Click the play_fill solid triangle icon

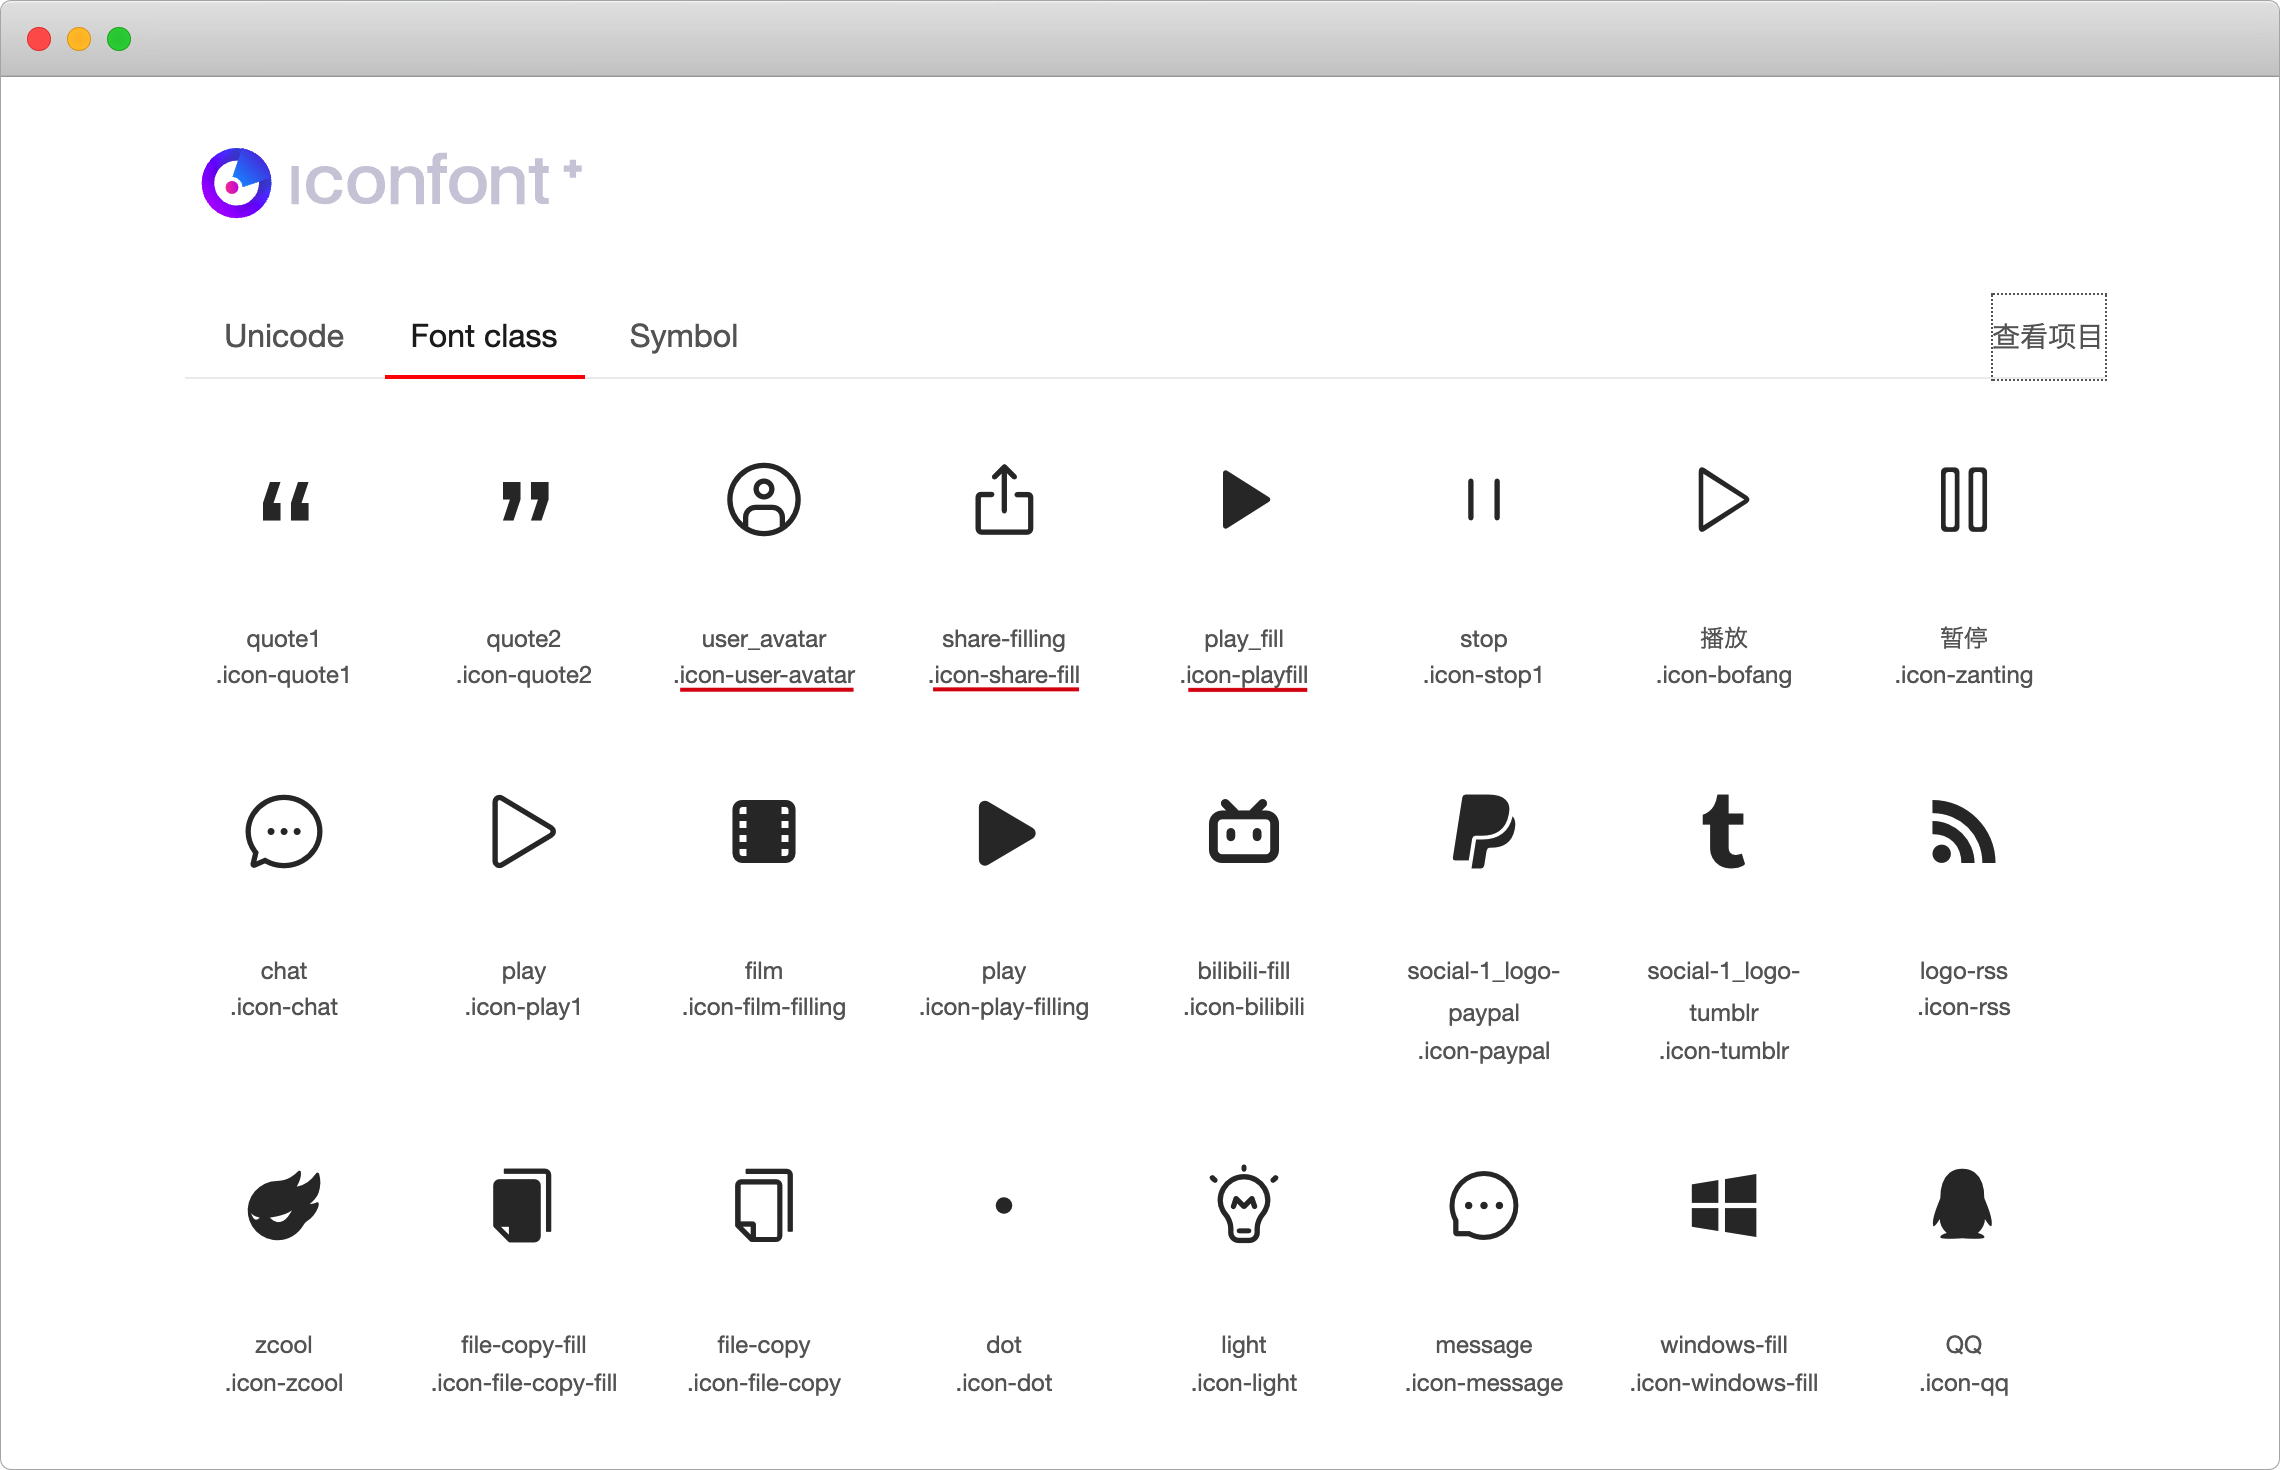click(x=1245, y=499)
